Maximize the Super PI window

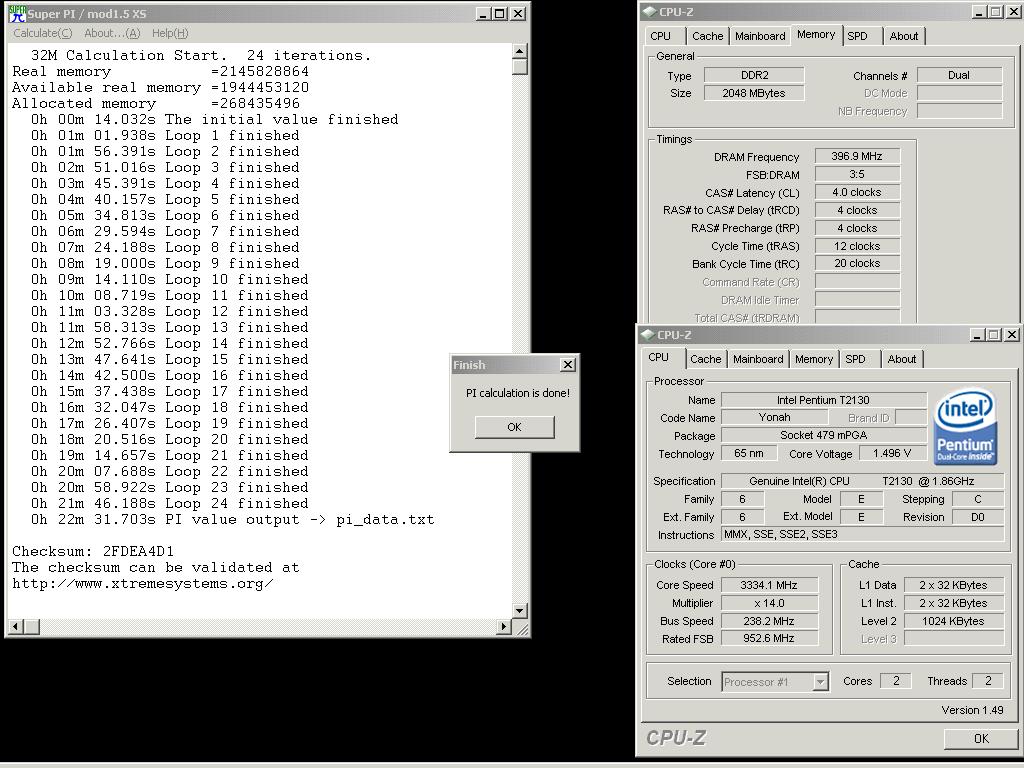pos(500,14)
